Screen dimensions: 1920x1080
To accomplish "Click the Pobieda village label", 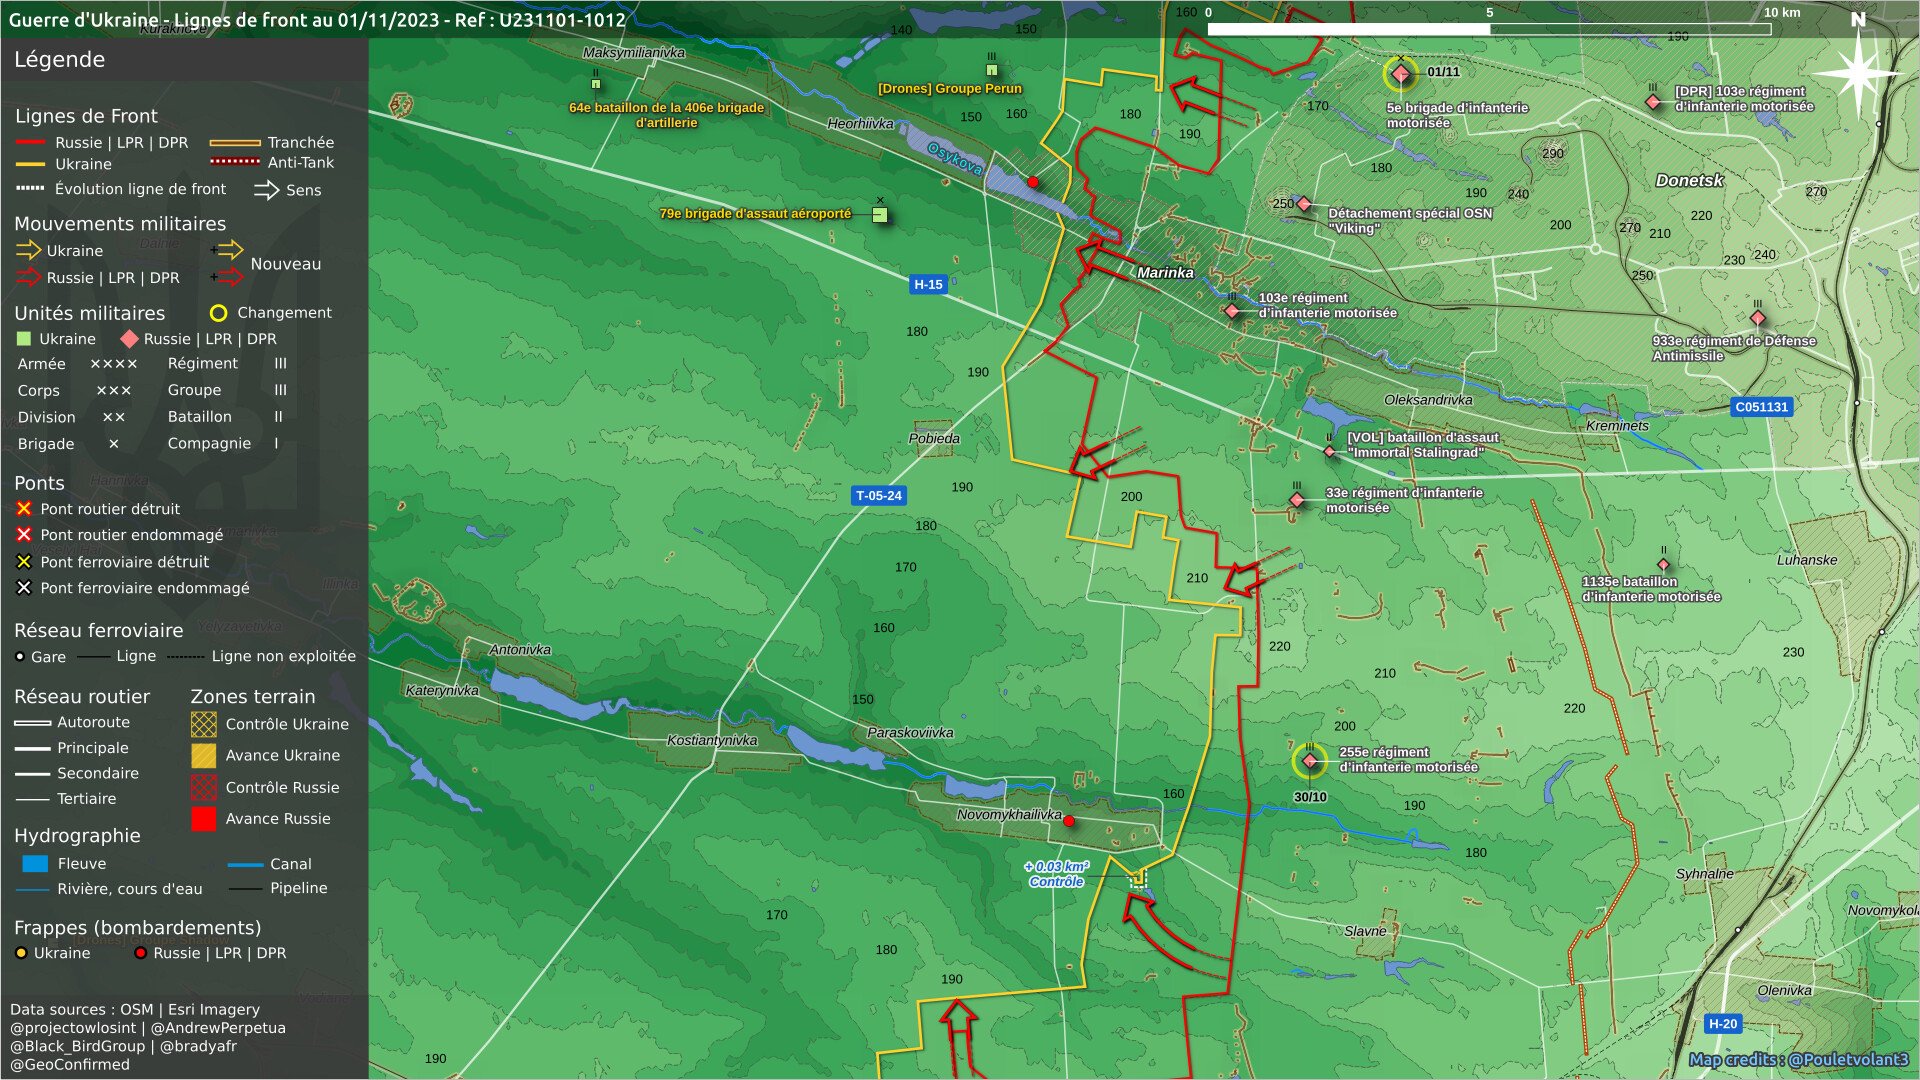I will (934, 438).
